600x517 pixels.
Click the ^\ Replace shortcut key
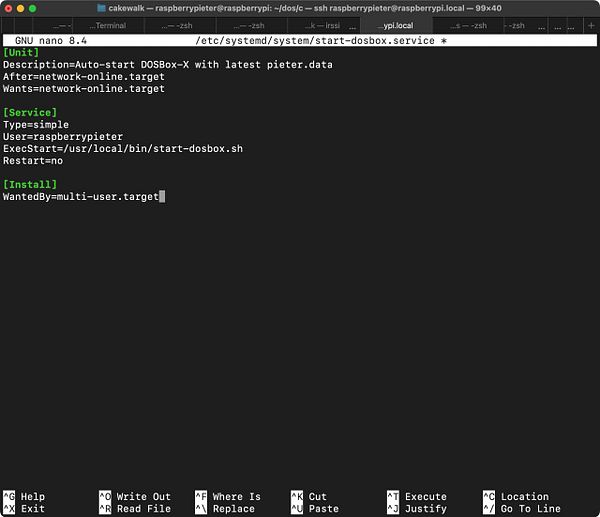(x=201, y=509)
